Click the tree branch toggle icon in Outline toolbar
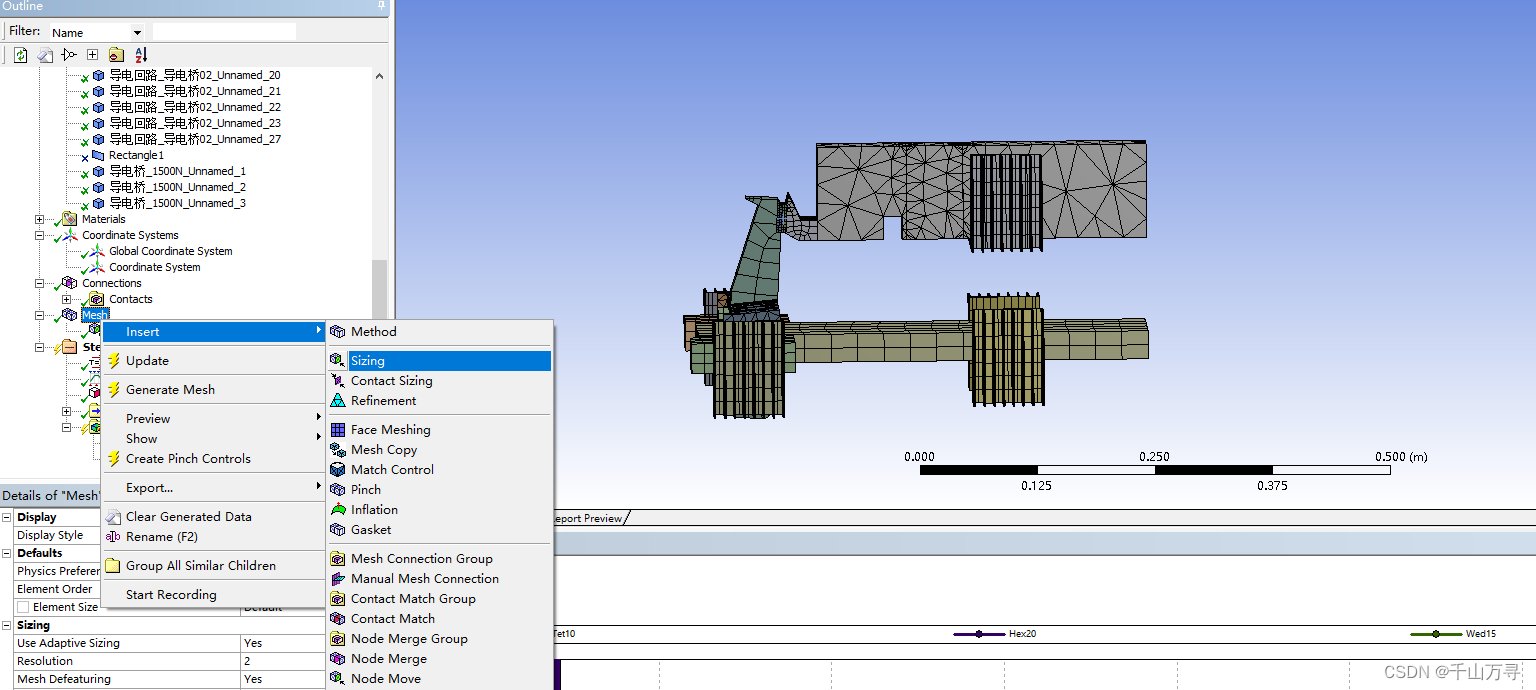 click(69, 55)
